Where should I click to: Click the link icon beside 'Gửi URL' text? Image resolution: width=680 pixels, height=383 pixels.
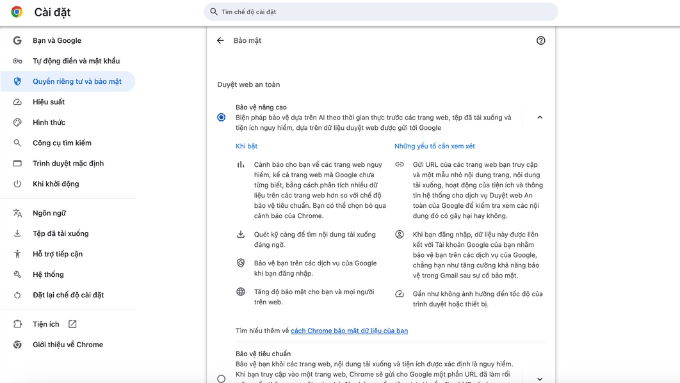399,164
